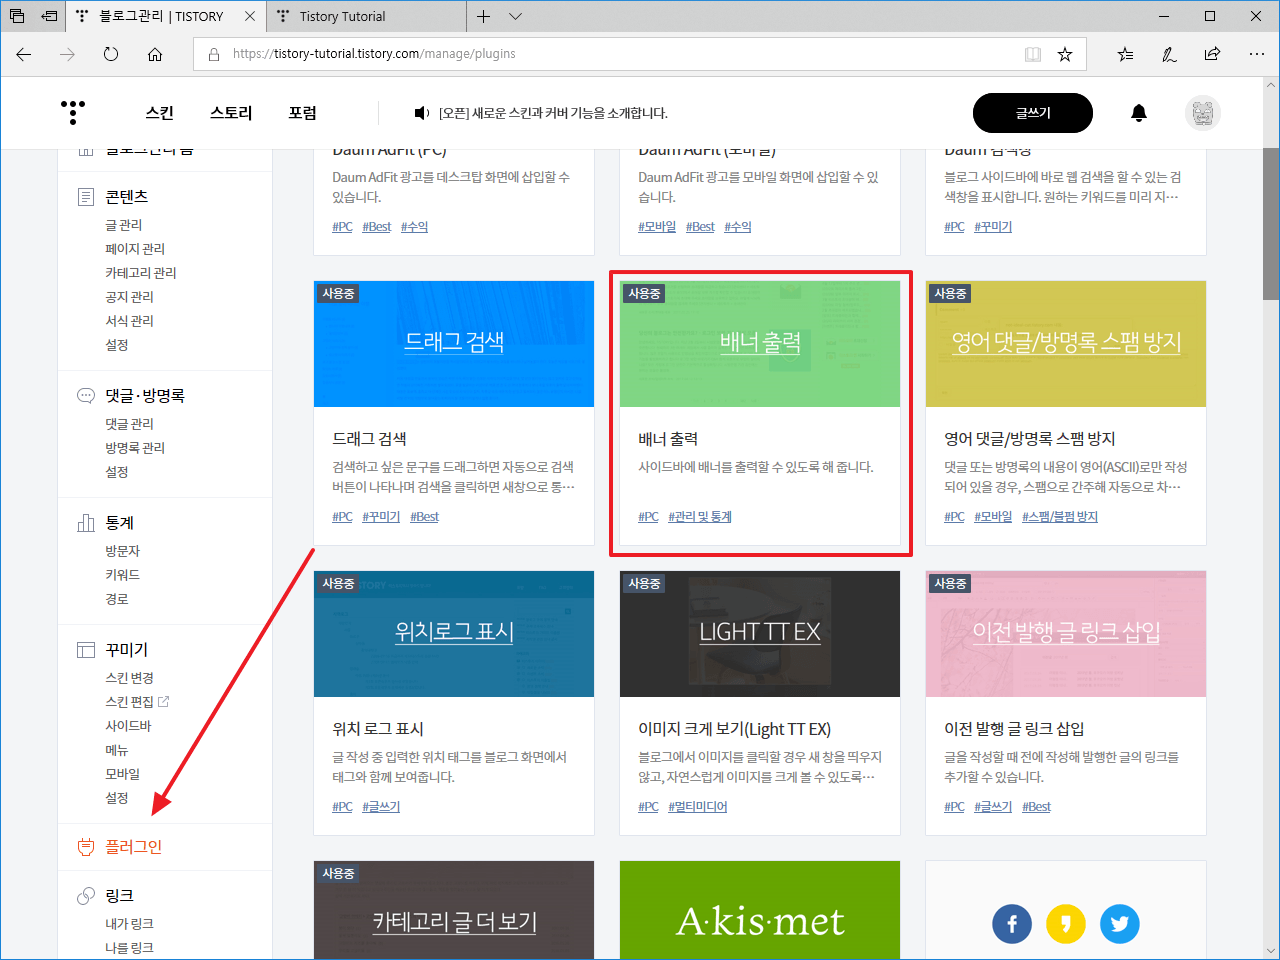
Task: Open 서식 관리 in sidebar
Action: [130, 321]
